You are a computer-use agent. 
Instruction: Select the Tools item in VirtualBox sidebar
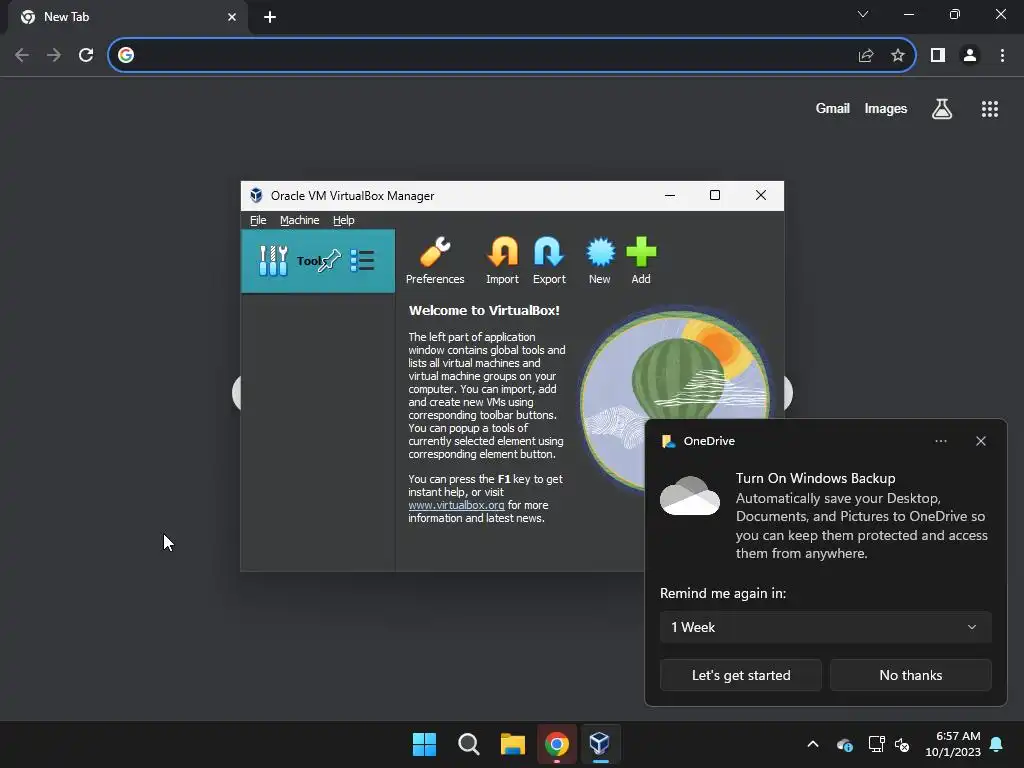(318, 261)
